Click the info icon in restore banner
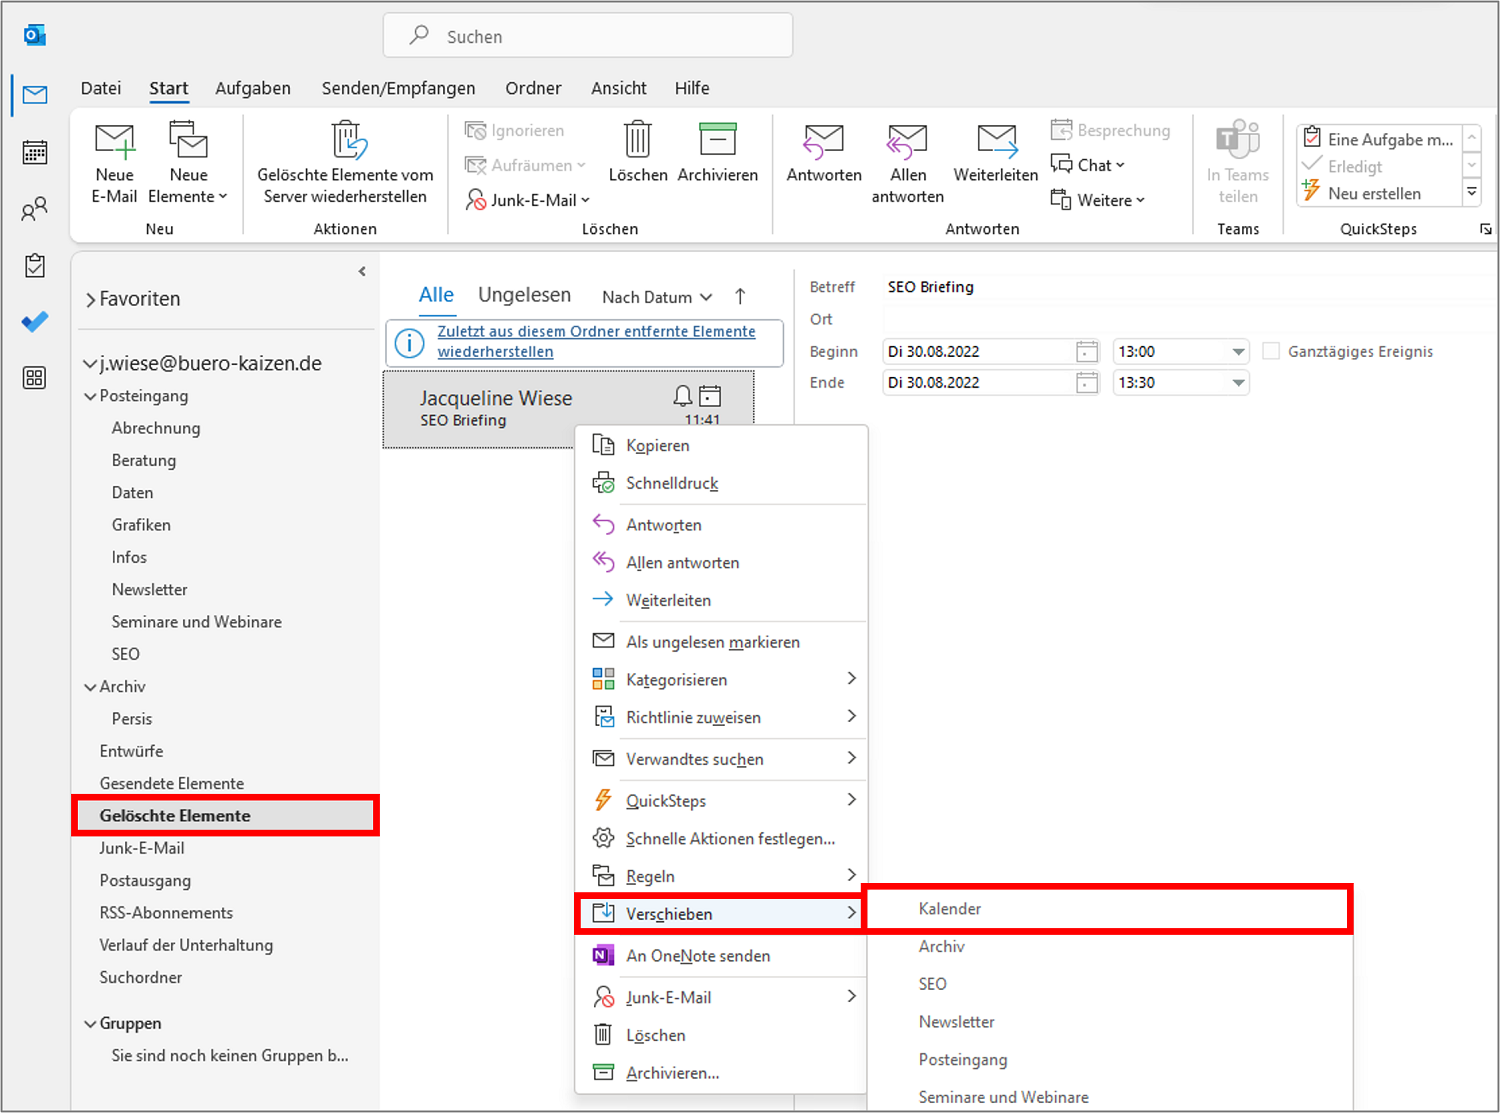This screenshot has width=1500, height=1113. point(409,343)
